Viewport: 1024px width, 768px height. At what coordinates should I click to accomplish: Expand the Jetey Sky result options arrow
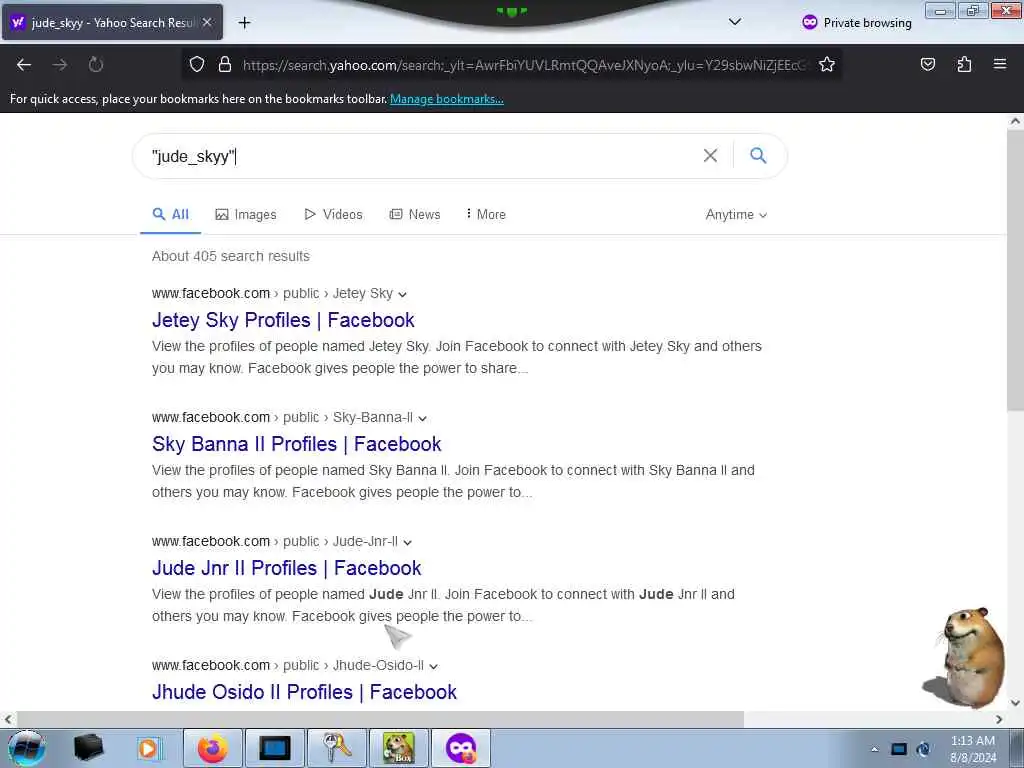coord(402,295)
